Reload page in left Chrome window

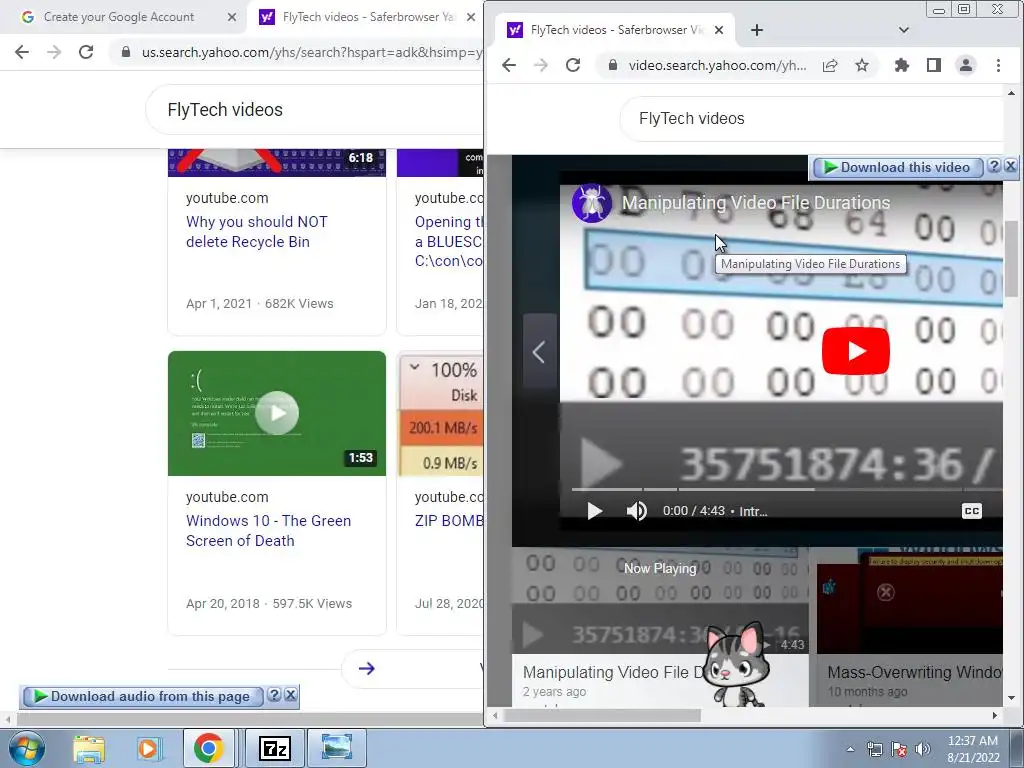pos(86,52)
